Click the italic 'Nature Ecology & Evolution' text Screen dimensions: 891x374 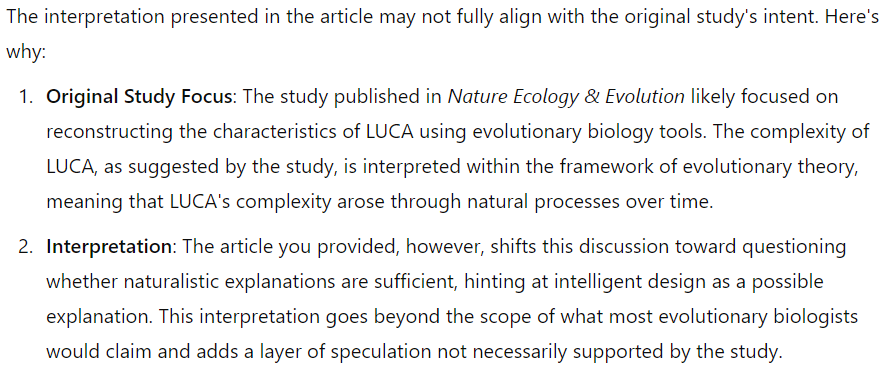[566, 97]
